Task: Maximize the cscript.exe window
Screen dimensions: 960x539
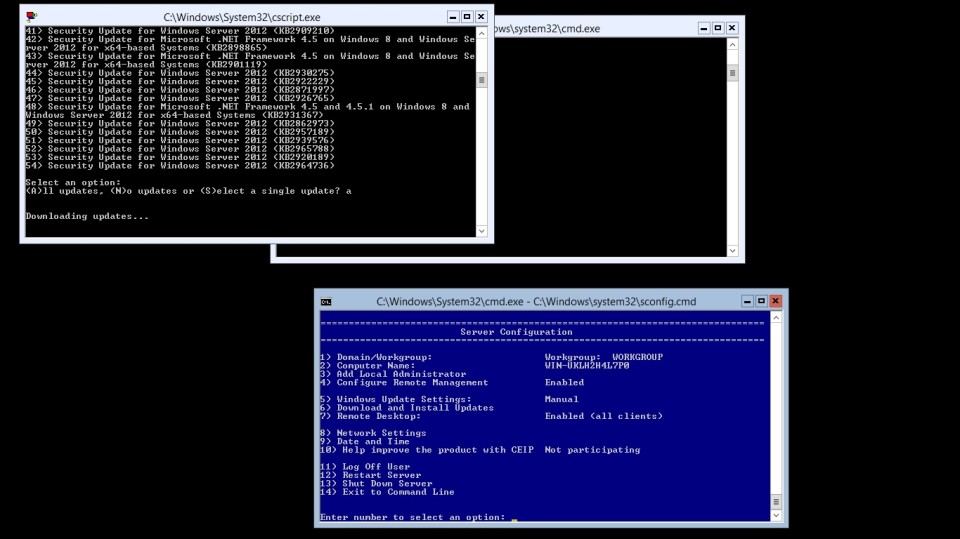Action: click(467, 17)
